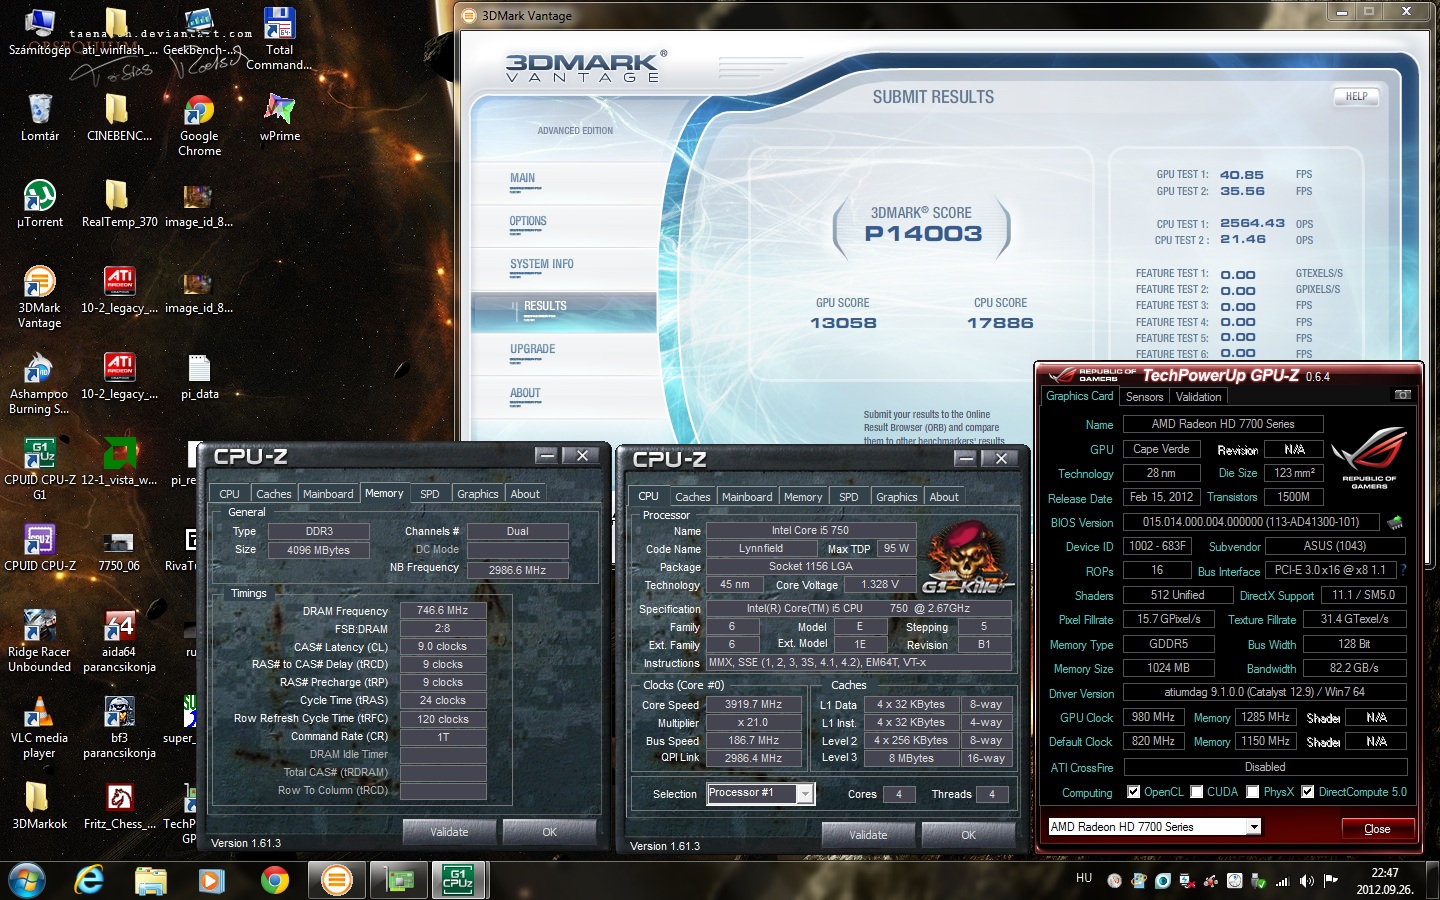Click the GPU-Z screenshot camera icon
Screen dimensions: 1440x900
1402,395
